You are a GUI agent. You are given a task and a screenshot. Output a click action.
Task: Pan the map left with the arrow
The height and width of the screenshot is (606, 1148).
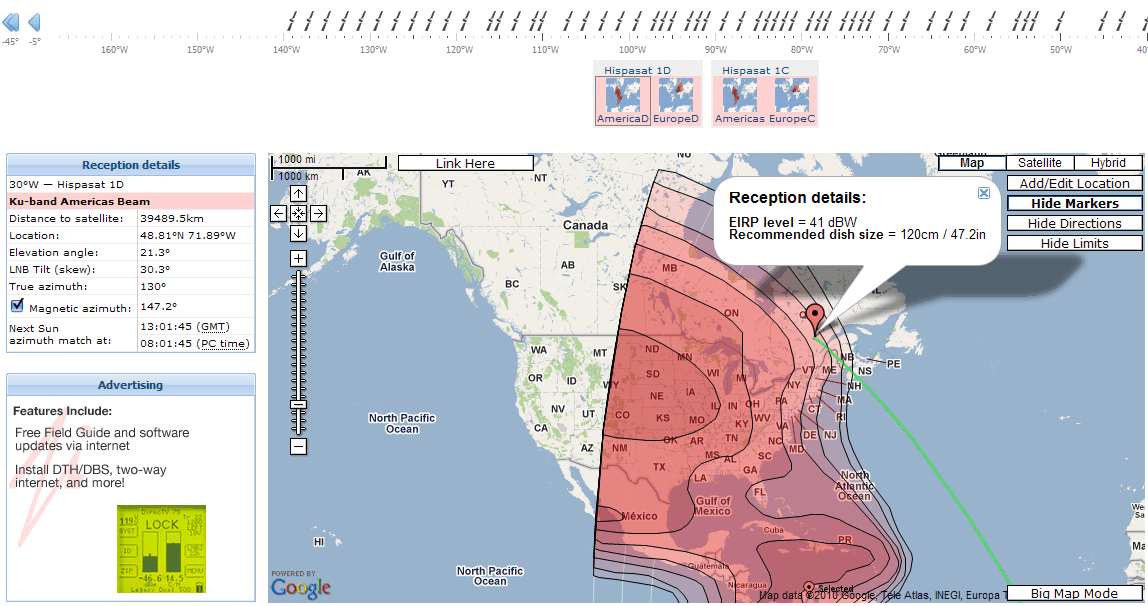click(278, 213)
